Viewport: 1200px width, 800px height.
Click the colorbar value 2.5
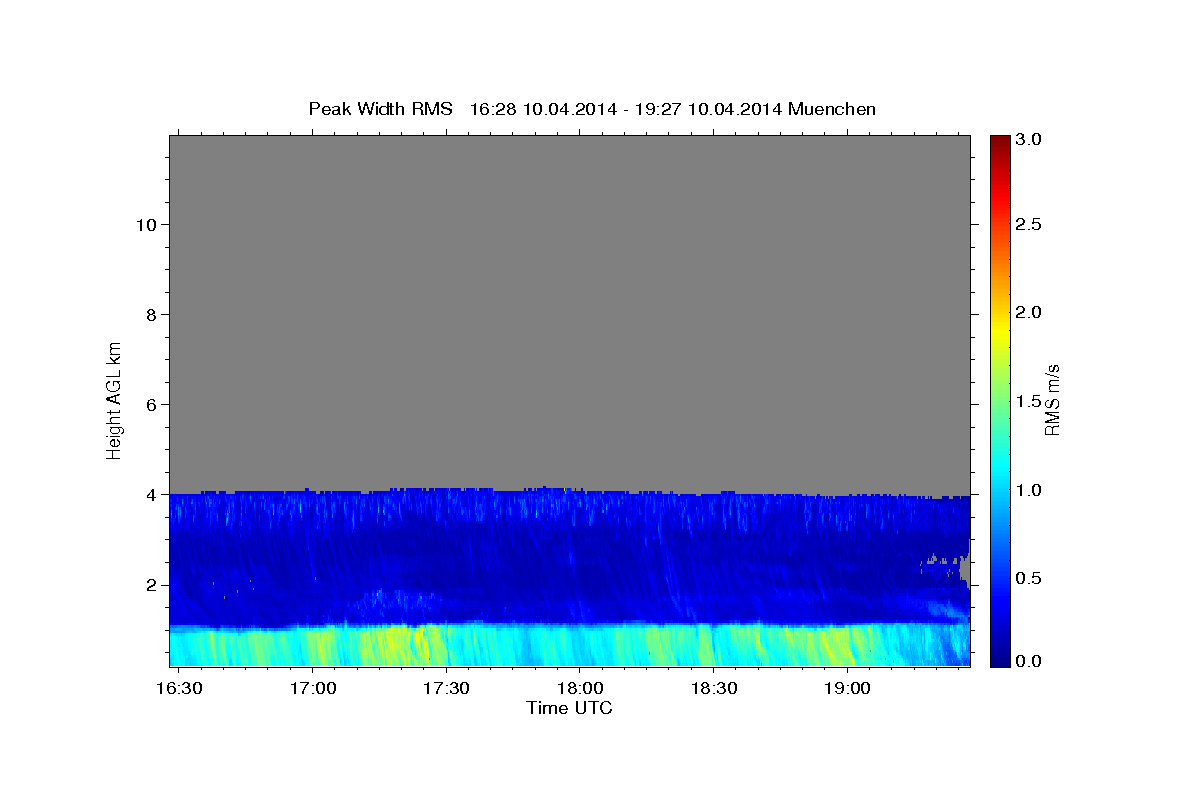[1027, 224]
